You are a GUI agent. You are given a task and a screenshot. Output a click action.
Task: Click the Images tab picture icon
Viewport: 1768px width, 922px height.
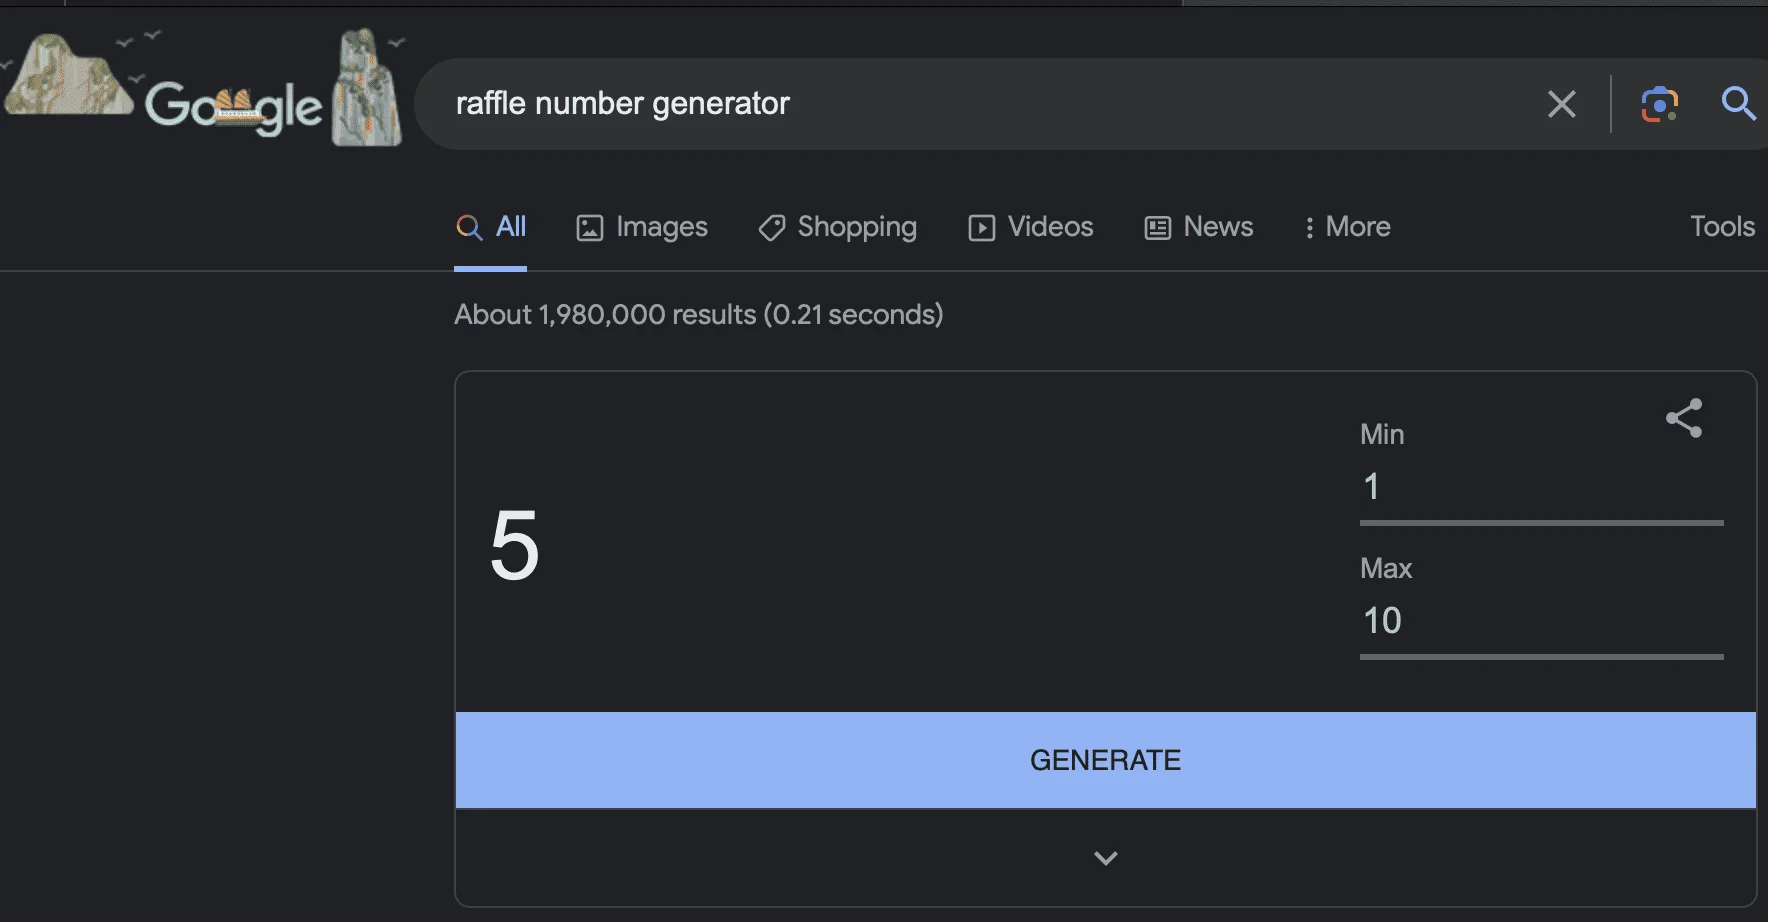coord(590,228)
